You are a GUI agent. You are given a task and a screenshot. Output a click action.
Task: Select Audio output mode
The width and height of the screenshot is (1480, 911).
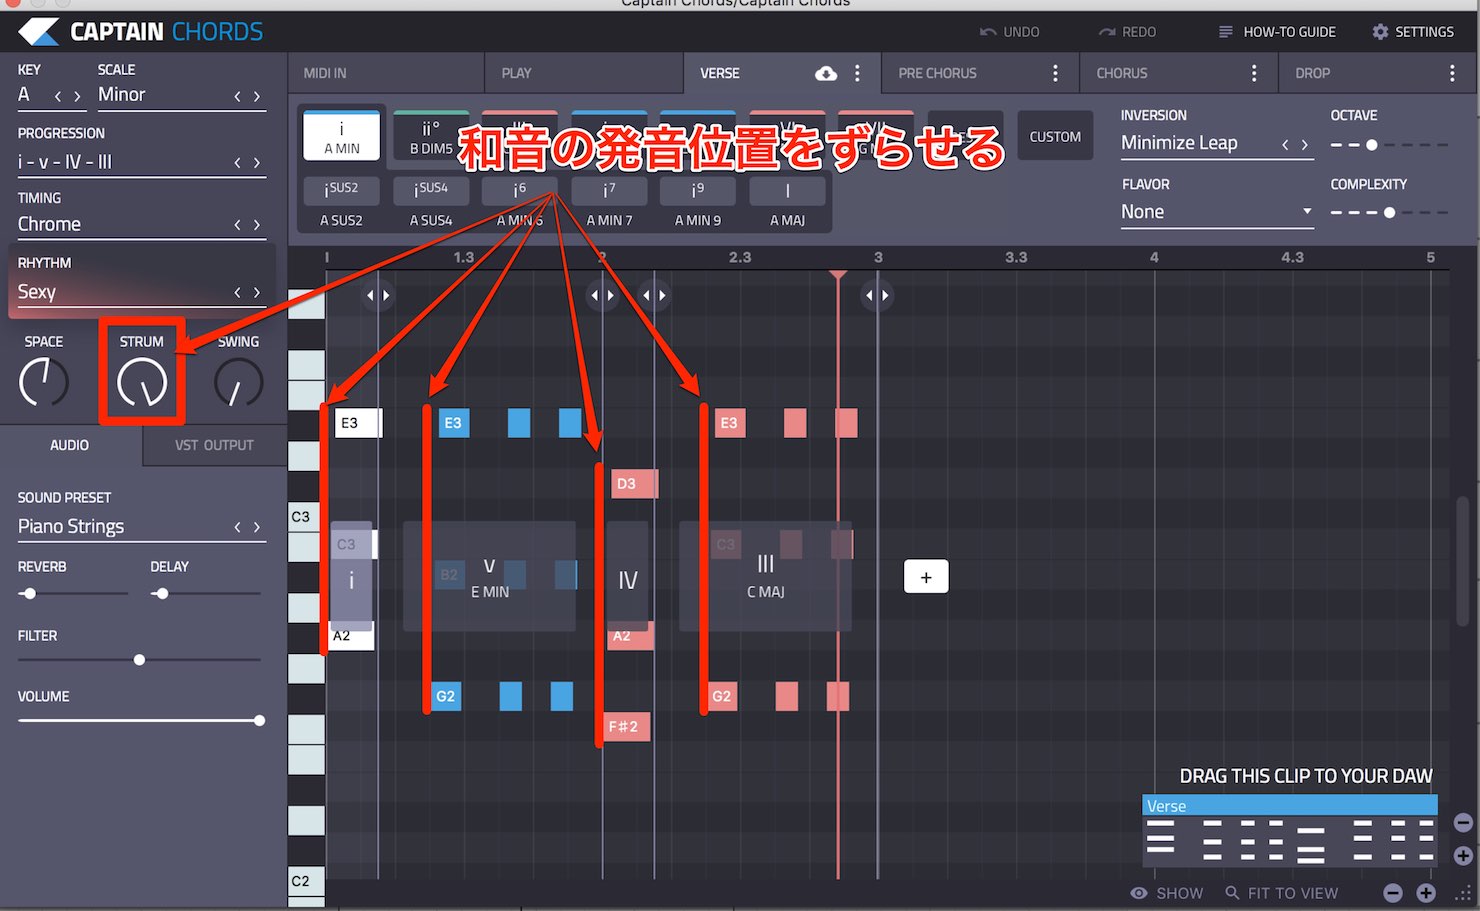[70, 445]
